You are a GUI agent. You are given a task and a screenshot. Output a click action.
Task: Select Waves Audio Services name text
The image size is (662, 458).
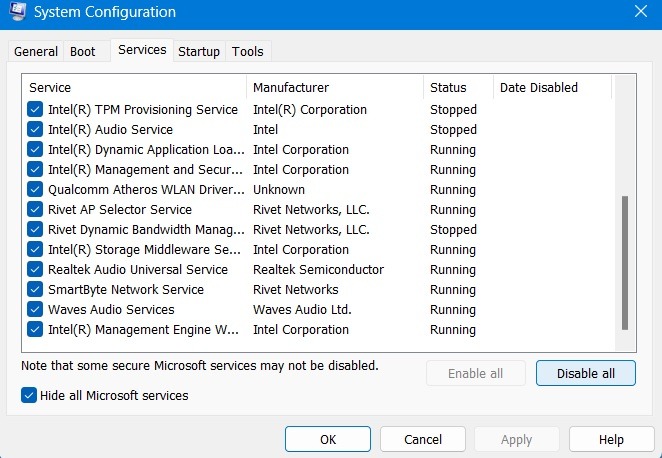[x=111, y=309]
